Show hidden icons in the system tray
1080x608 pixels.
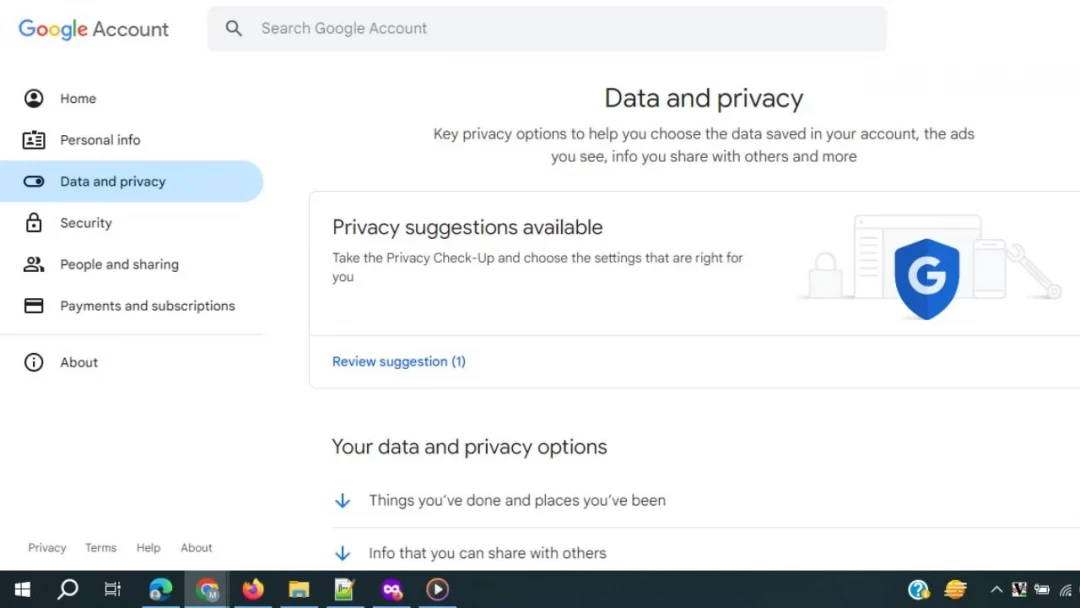[x=997, y=590]
